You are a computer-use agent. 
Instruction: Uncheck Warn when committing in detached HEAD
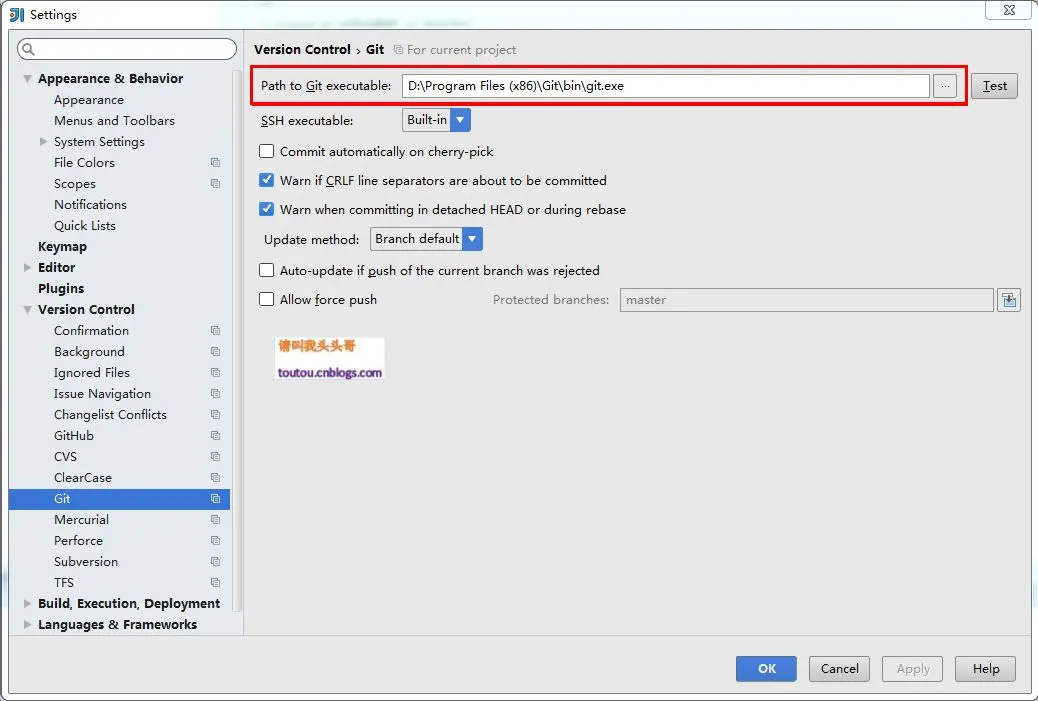tap(266, 209)
